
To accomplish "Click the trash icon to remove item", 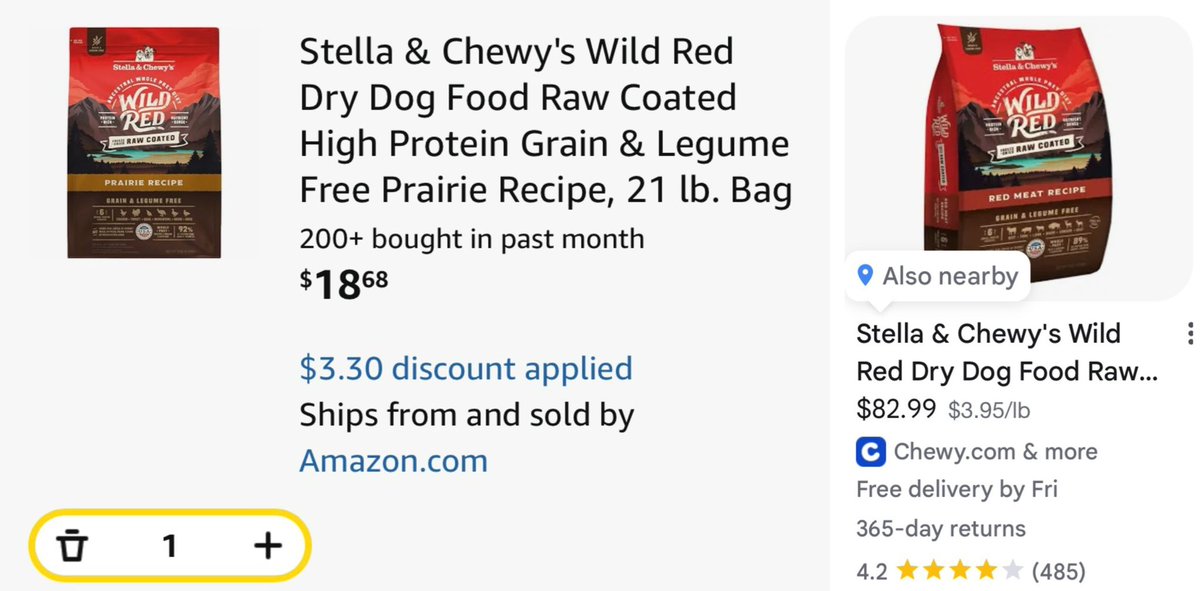I will click(72, 546).
